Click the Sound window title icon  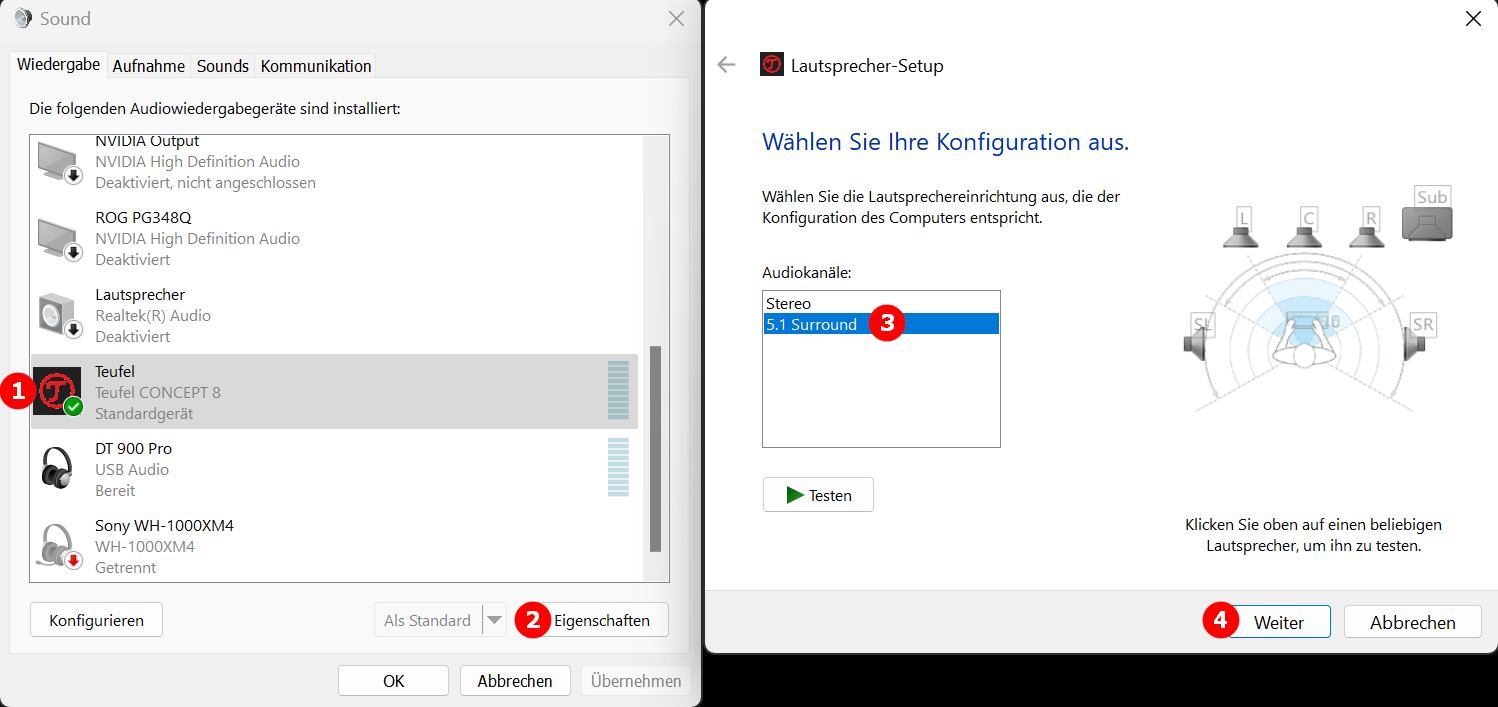coord(24,18)
